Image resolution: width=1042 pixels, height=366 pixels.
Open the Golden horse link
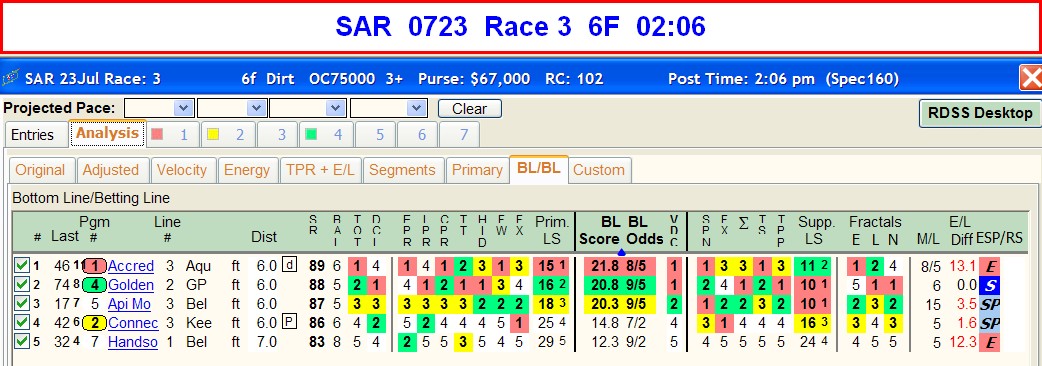pos(131,285)
